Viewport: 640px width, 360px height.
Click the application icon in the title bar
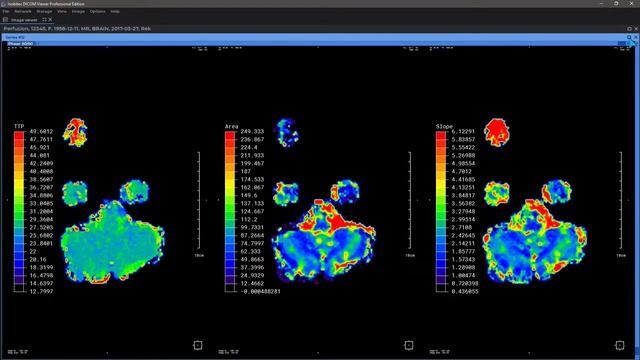click(4, 4)
